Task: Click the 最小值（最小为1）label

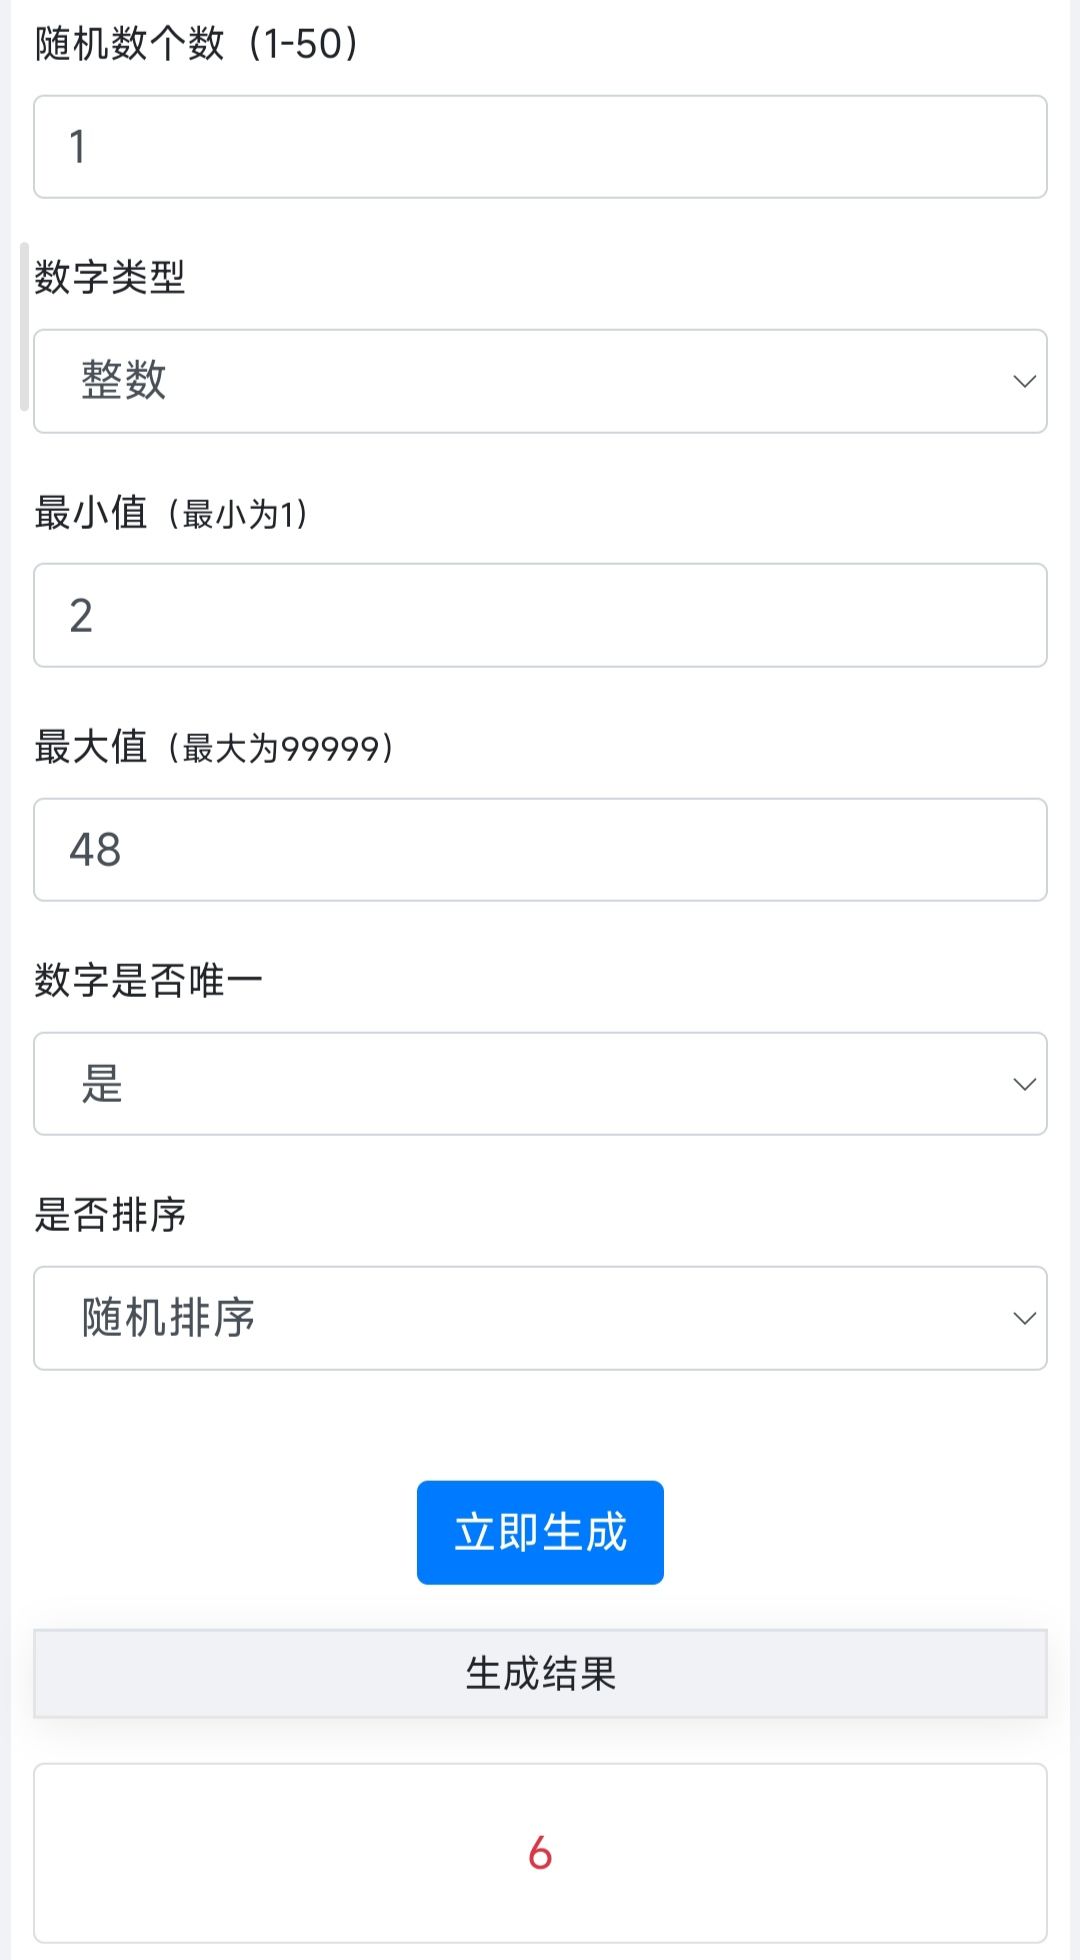Action: [x=171, y=512]
